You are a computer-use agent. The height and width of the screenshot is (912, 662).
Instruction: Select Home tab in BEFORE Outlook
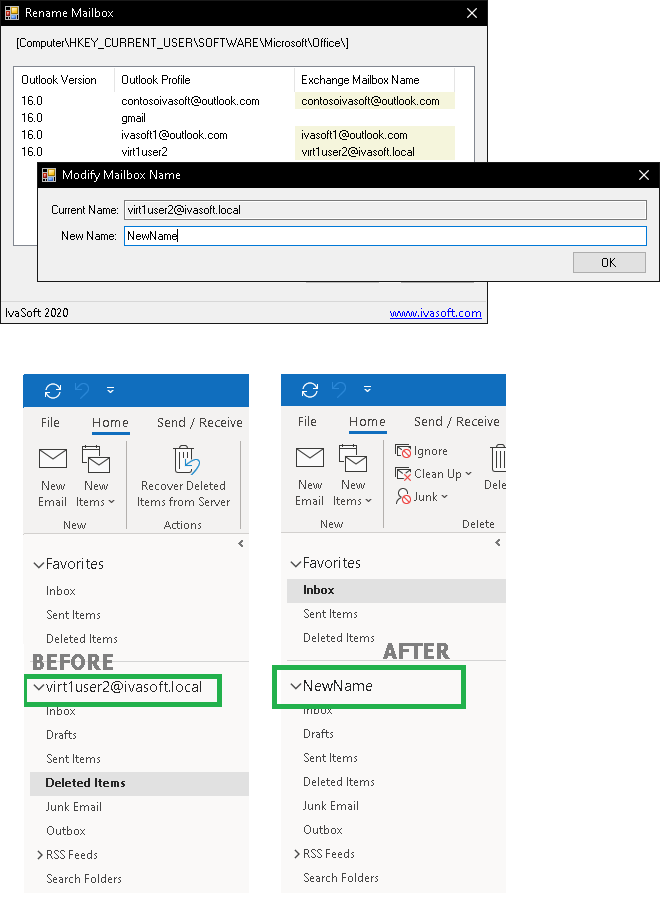point(111,423)
